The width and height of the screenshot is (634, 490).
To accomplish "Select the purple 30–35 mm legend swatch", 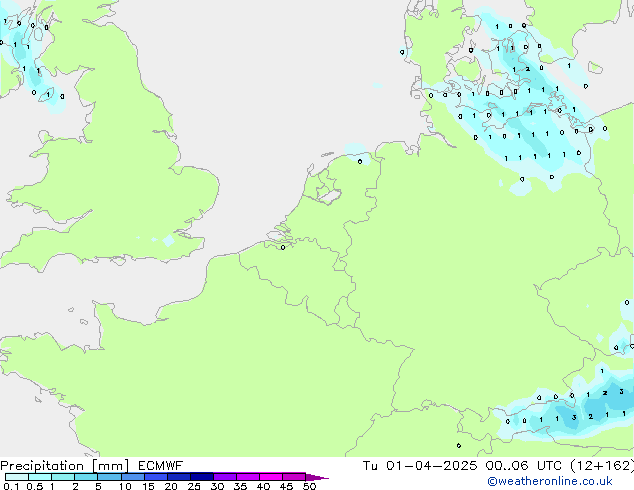I will point(224,477).
